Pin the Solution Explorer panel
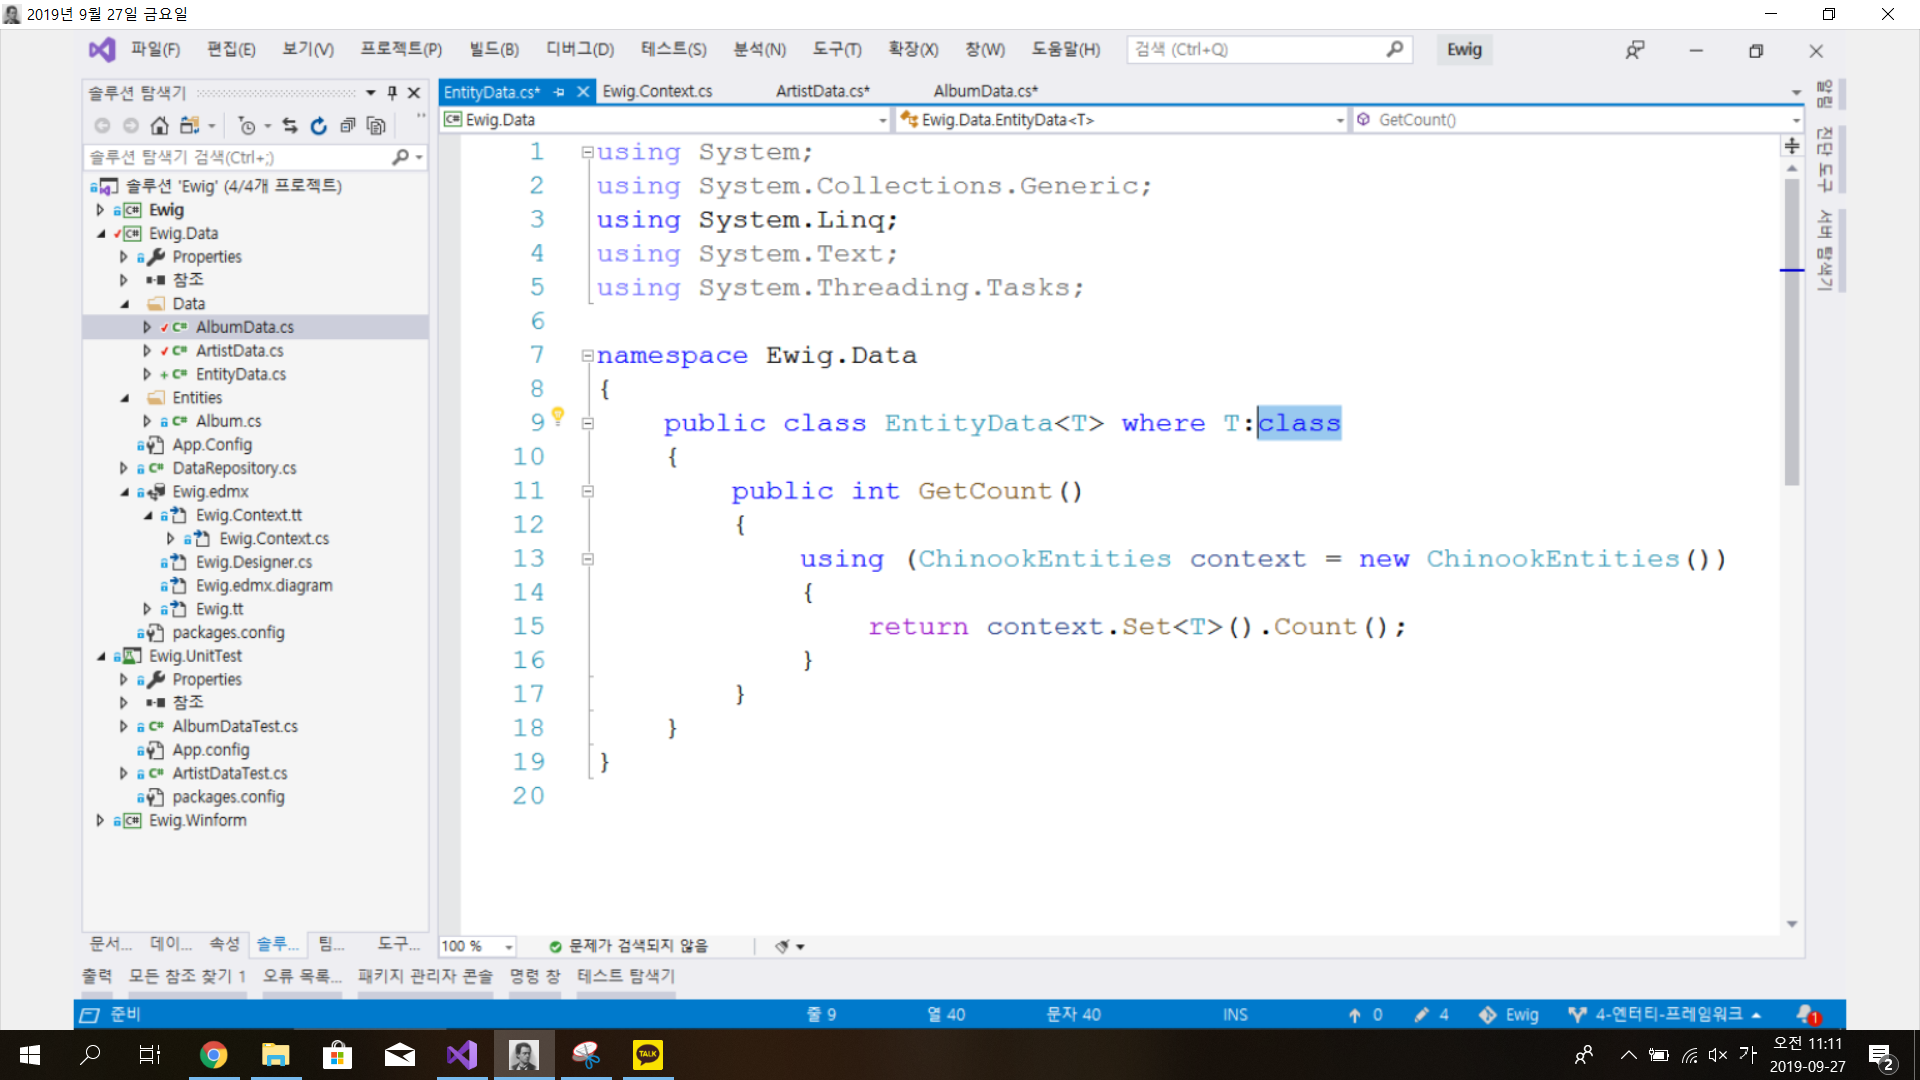Viewport: 1920px width, 1080px height. click(392, 92)
